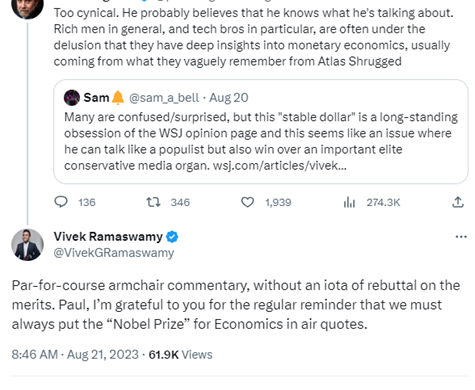Click the bell emoji next to Sam
The image size is (475, 390).
point(118,98)
